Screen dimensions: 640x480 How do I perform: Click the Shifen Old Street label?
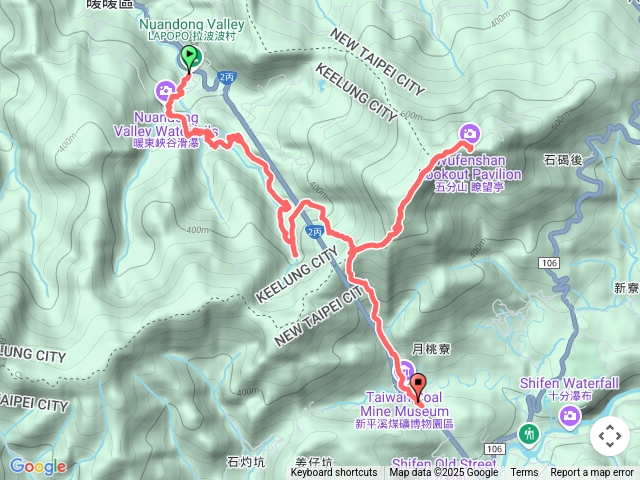point(444,464)
